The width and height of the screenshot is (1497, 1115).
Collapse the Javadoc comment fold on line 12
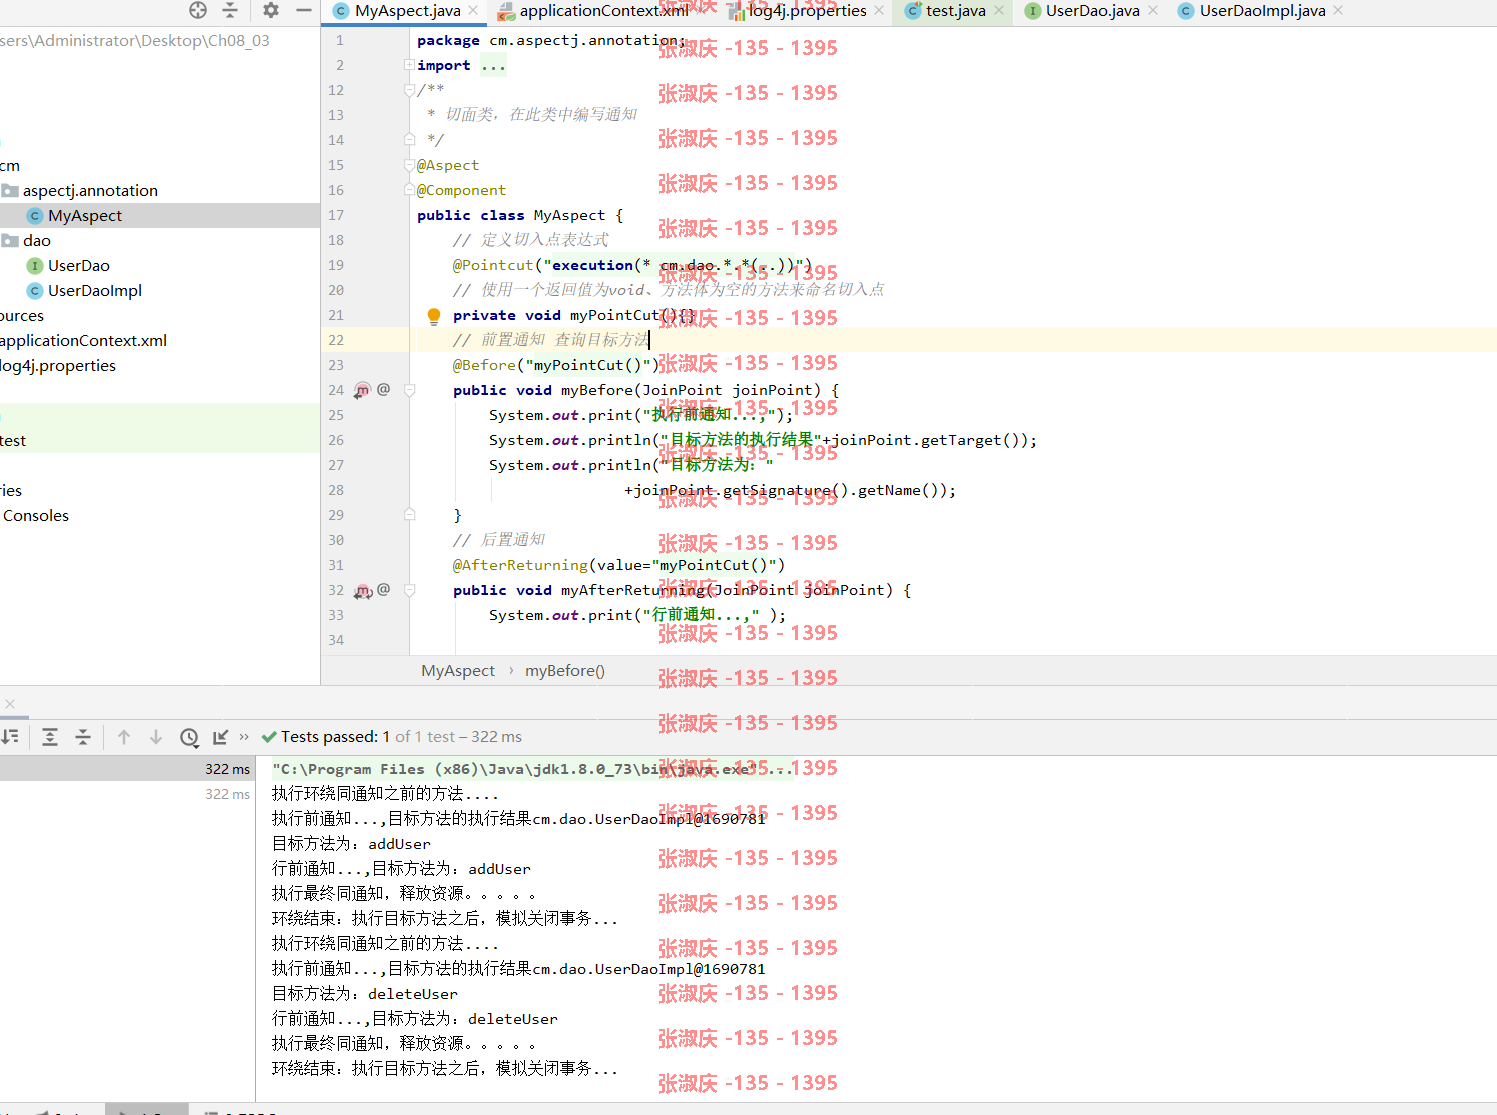point(409,90)
